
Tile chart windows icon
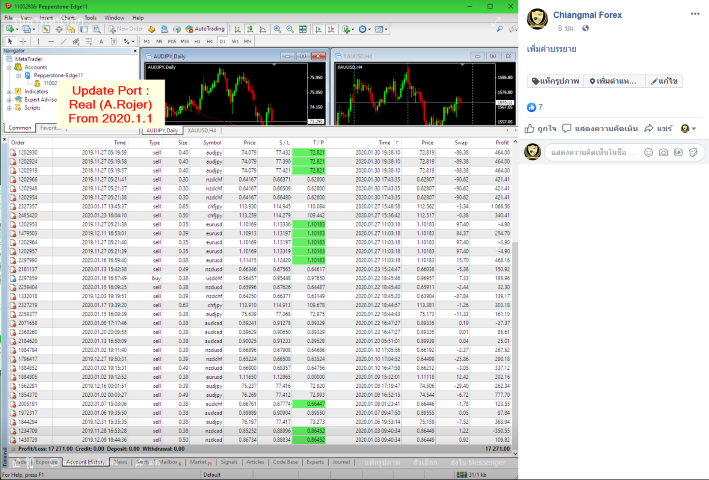tap(303, 29)
